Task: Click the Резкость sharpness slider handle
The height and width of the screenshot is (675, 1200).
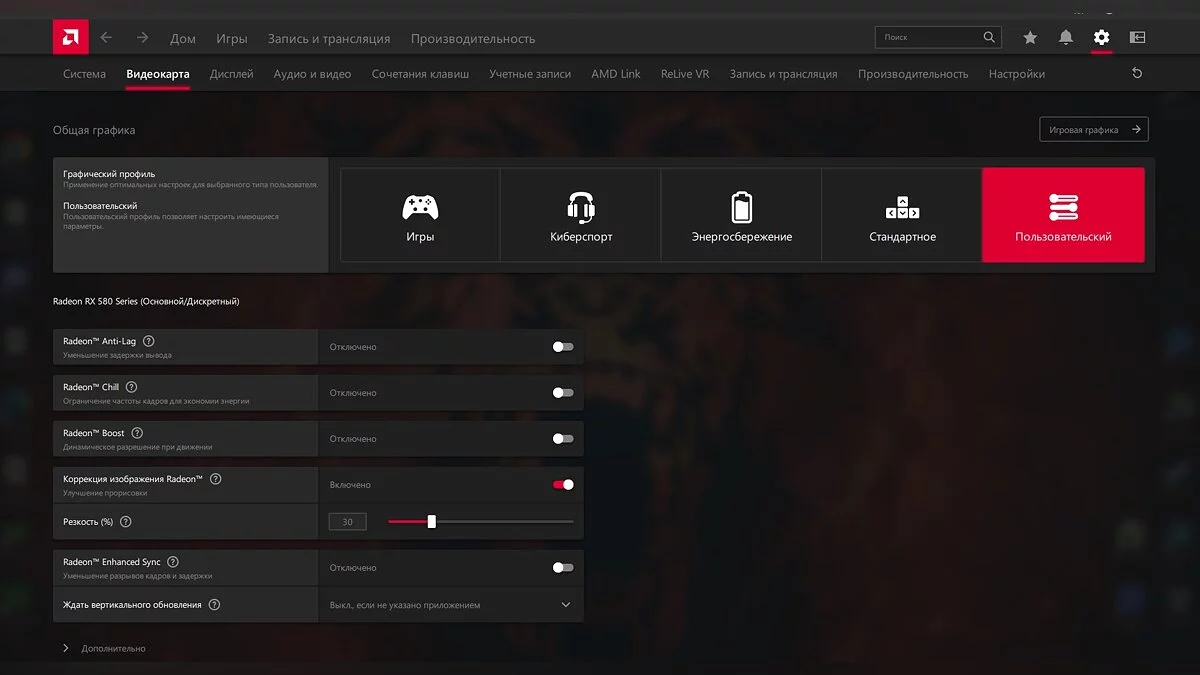Action: [431, 522]
